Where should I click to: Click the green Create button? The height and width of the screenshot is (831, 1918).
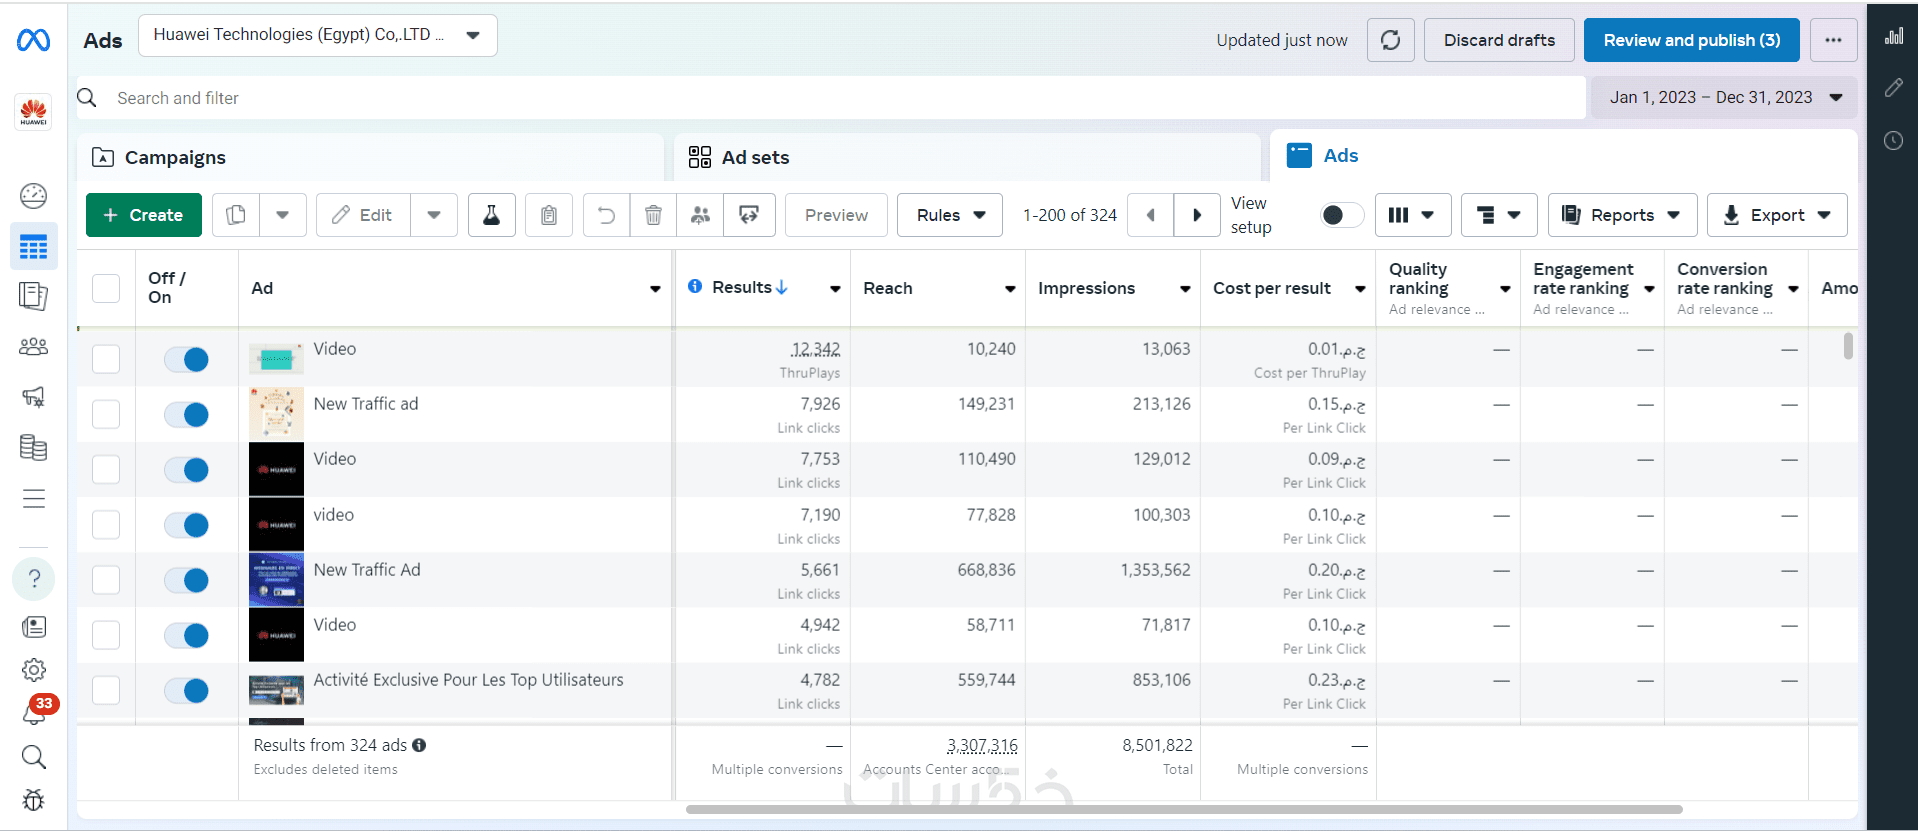144,215
